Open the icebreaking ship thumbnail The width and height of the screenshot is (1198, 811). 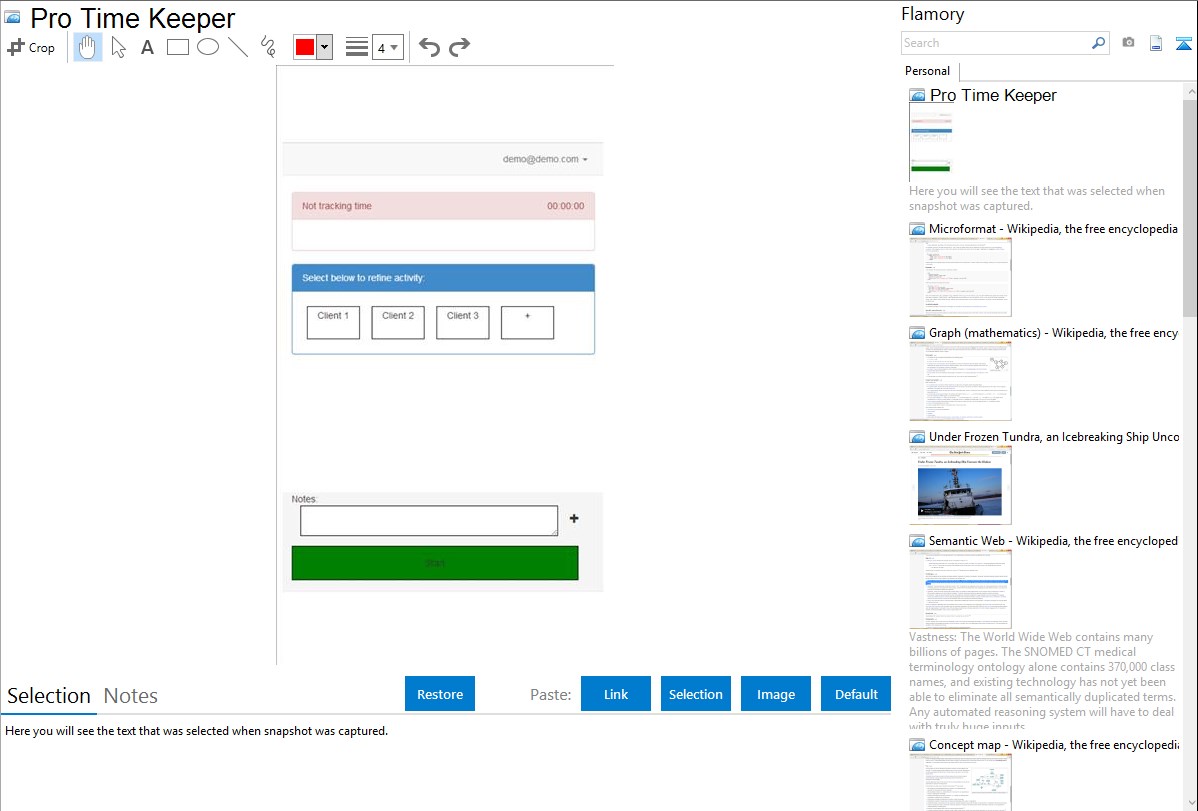(960, 485)
